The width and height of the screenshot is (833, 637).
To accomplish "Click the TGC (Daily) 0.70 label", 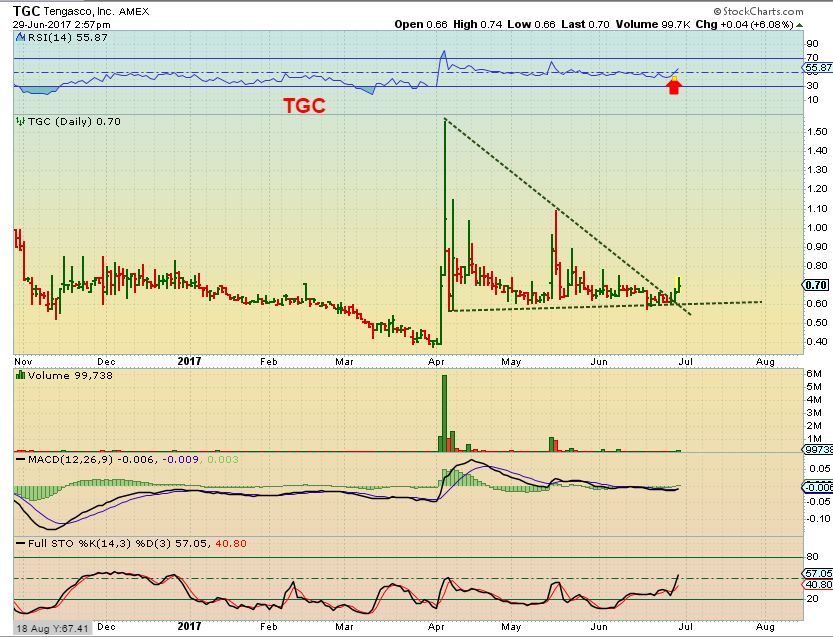I will click(x=74, y=121).
